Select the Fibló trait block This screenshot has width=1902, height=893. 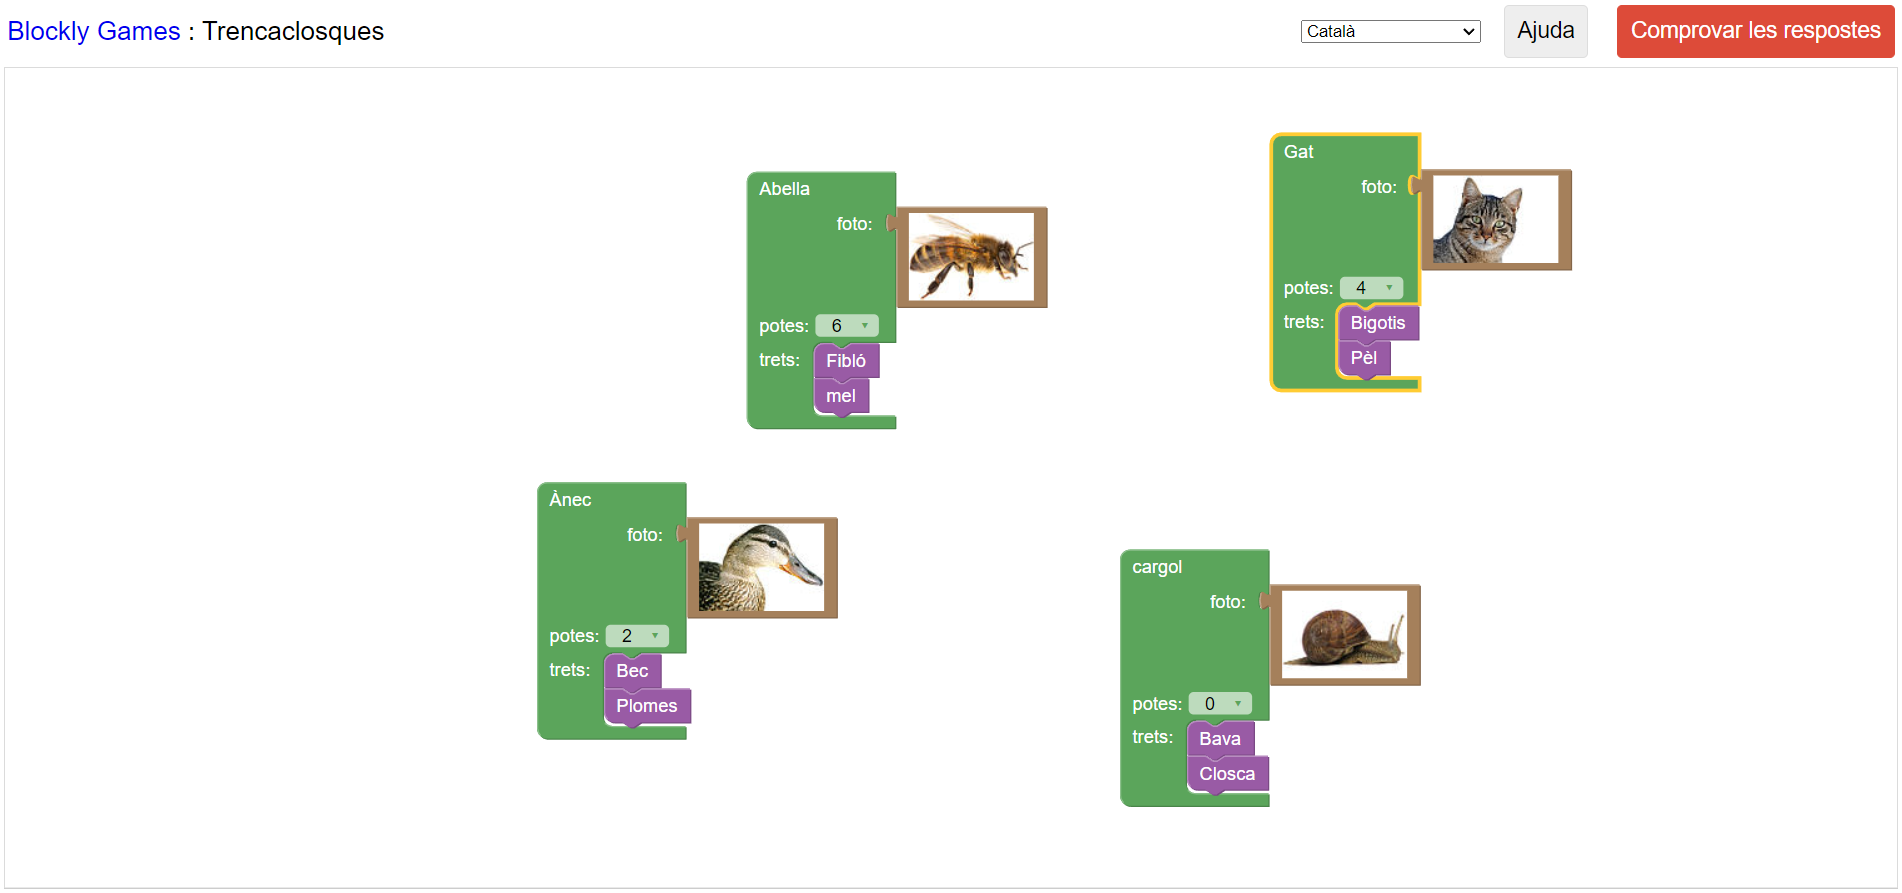tap(846, 361)
